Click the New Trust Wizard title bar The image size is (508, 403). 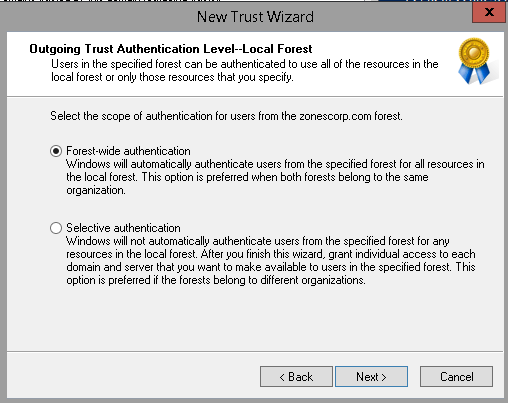tap(255, 17)
